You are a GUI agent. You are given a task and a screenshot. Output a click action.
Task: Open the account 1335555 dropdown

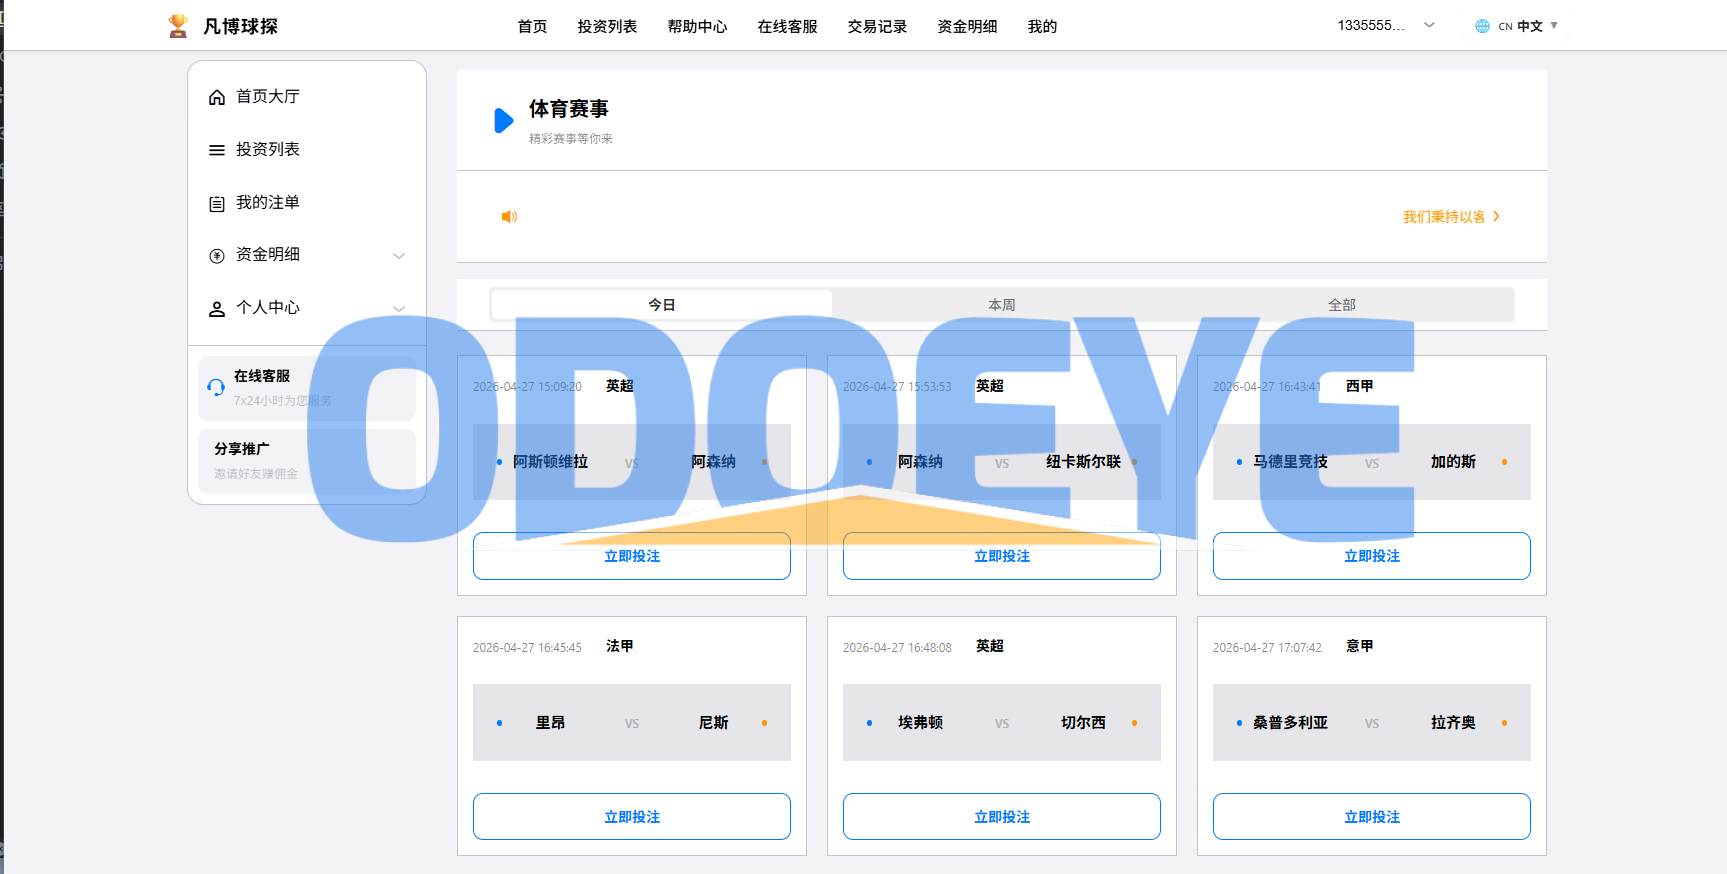[1386, 25]
